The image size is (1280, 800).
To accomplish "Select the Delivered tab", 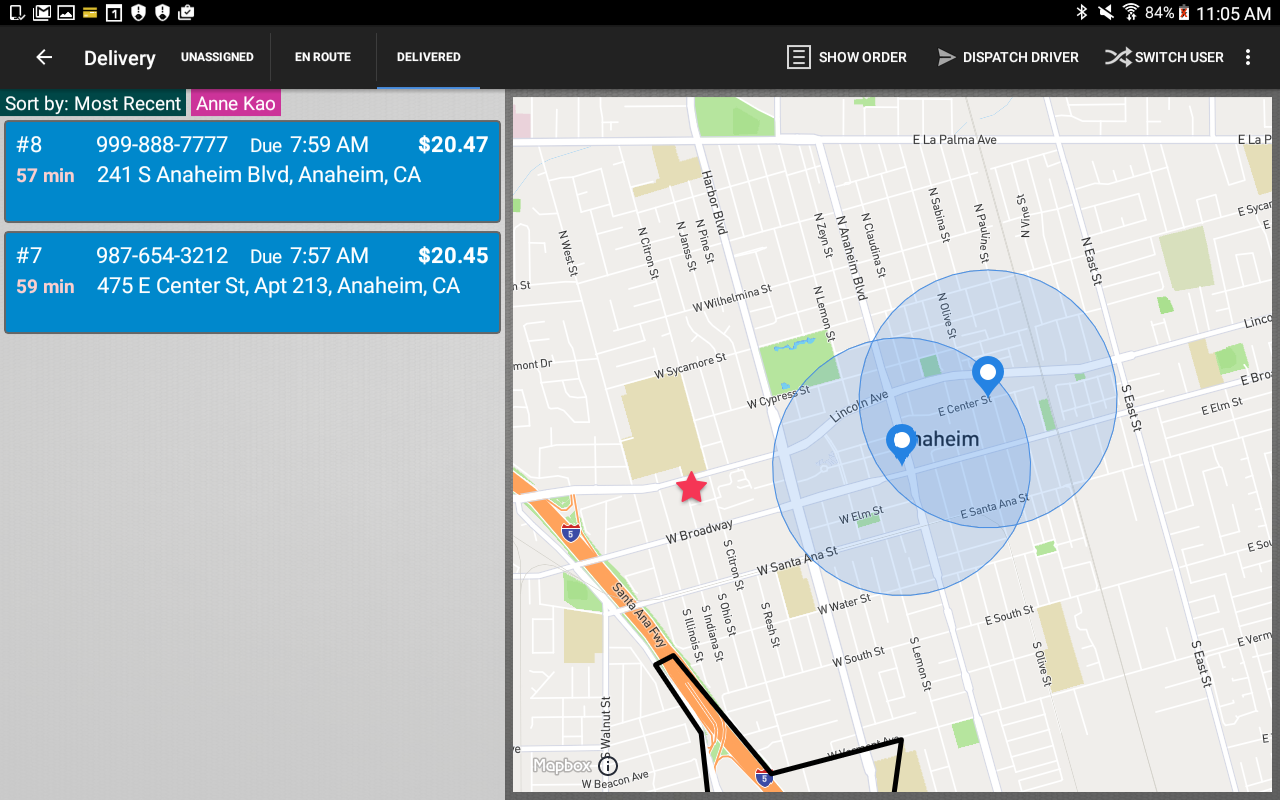I will point(428,57).
